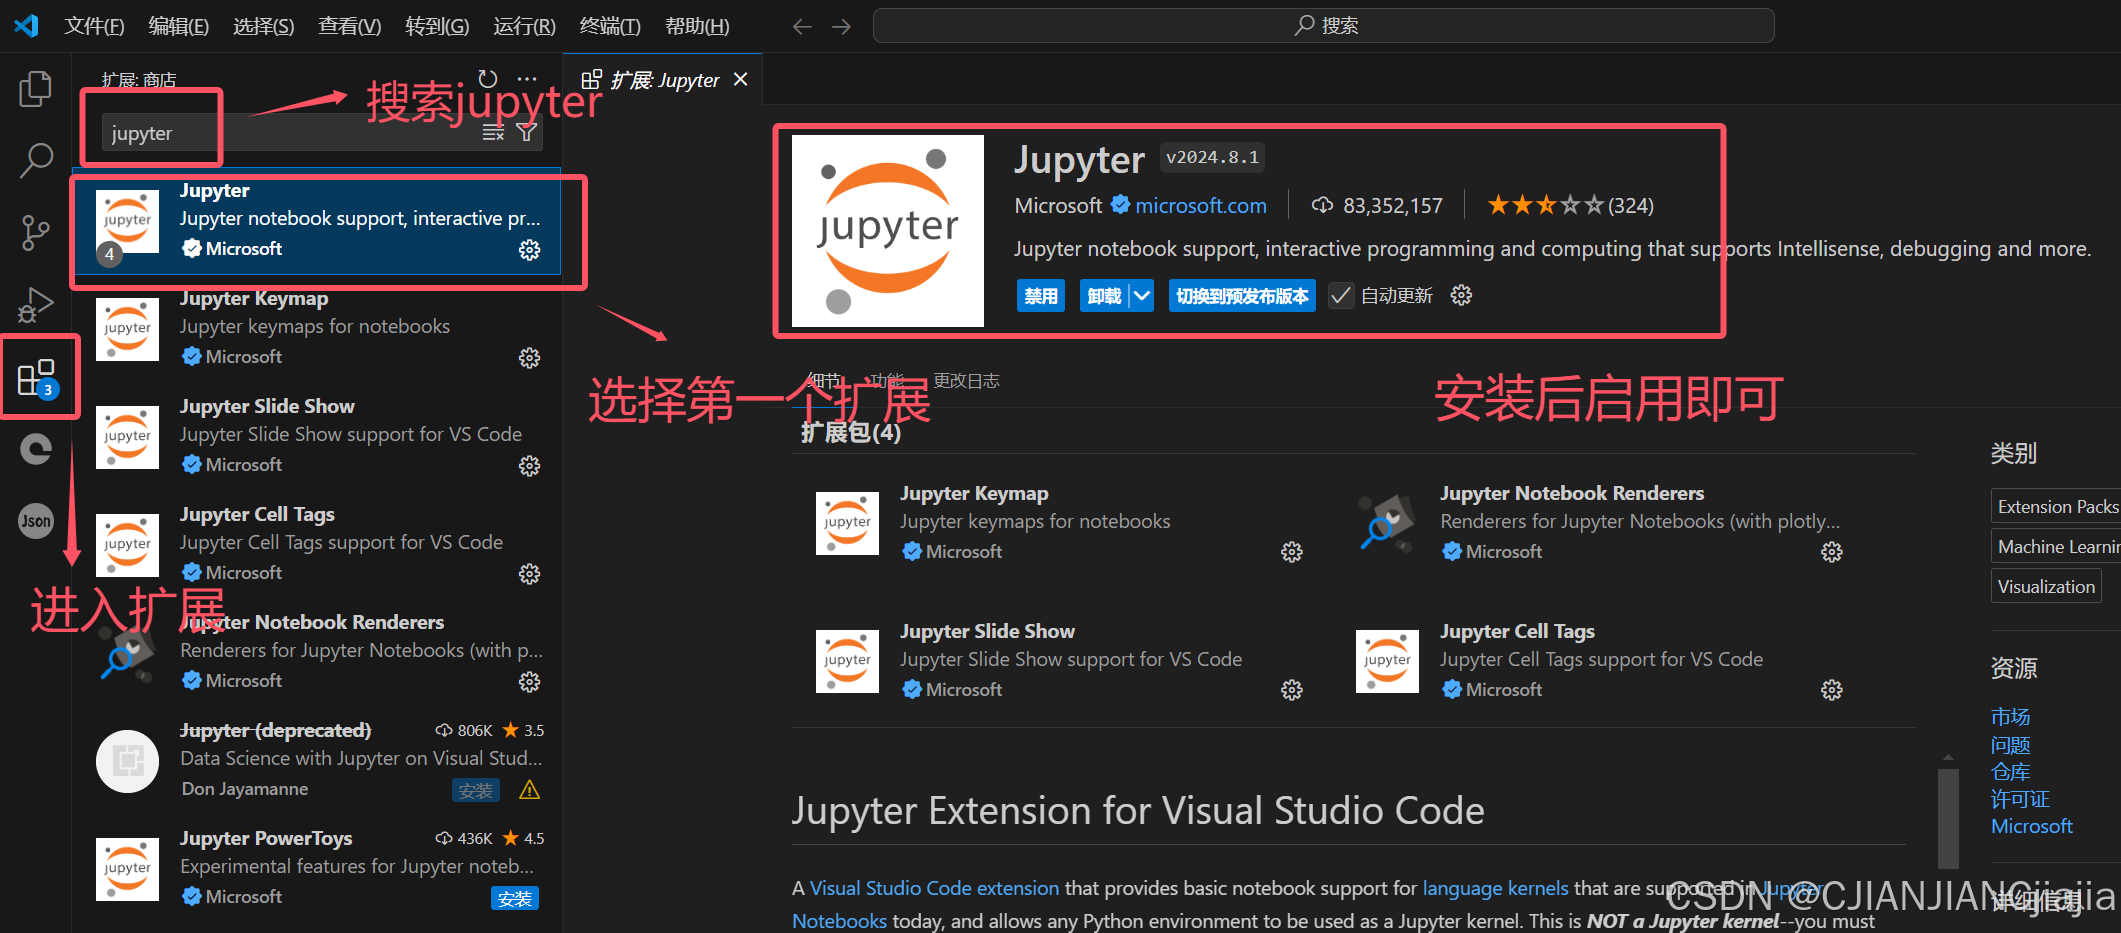Open the 仓库 repository resource link
The width and height of the screenshot is (2121, 933).
click(x=2010, y=772)
